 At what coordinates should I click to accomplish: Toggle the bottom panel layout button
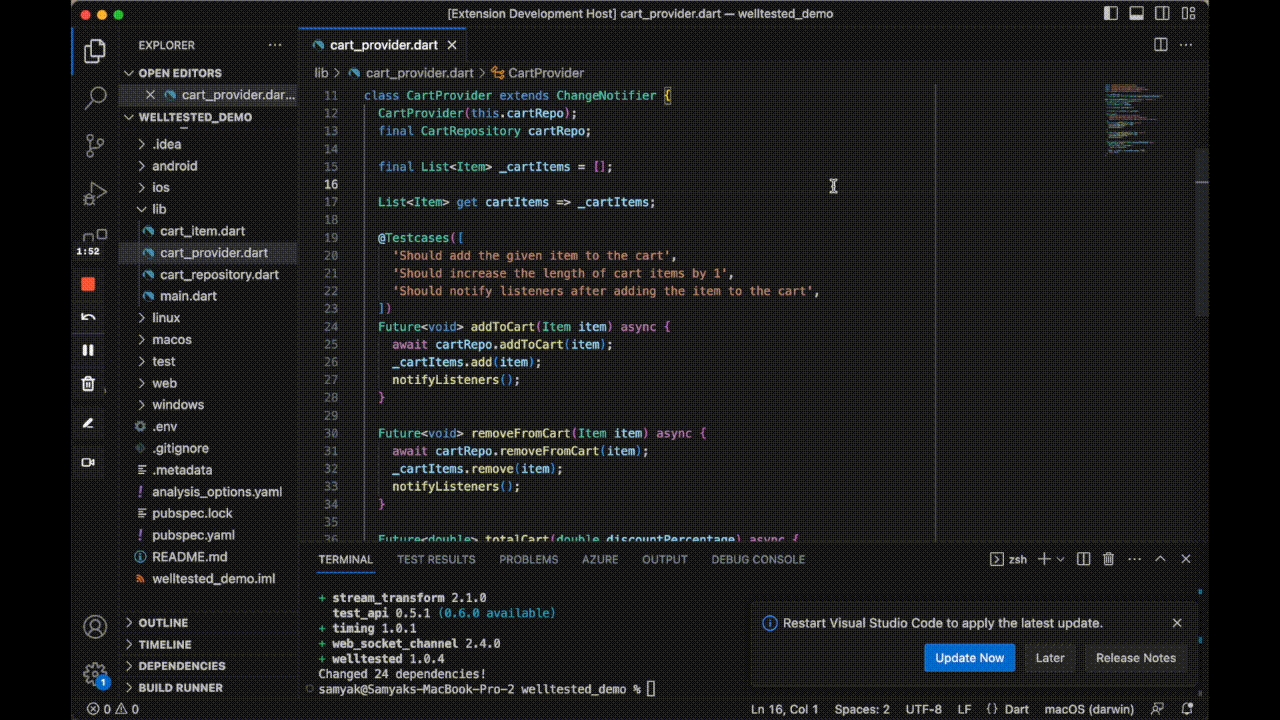coord(1136,14)
